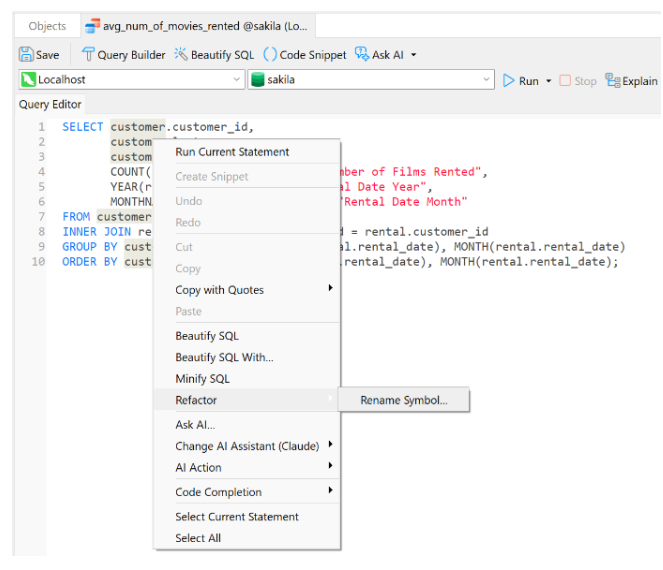Screen dimensions: 663x570
Task: Click the Query Builder toolbar label
Action: [x=132, y=55]
